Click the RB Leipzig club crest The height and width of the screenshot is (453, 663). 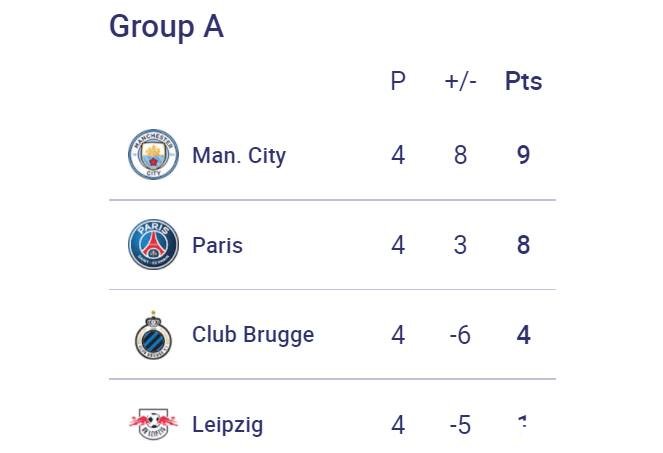153,425
